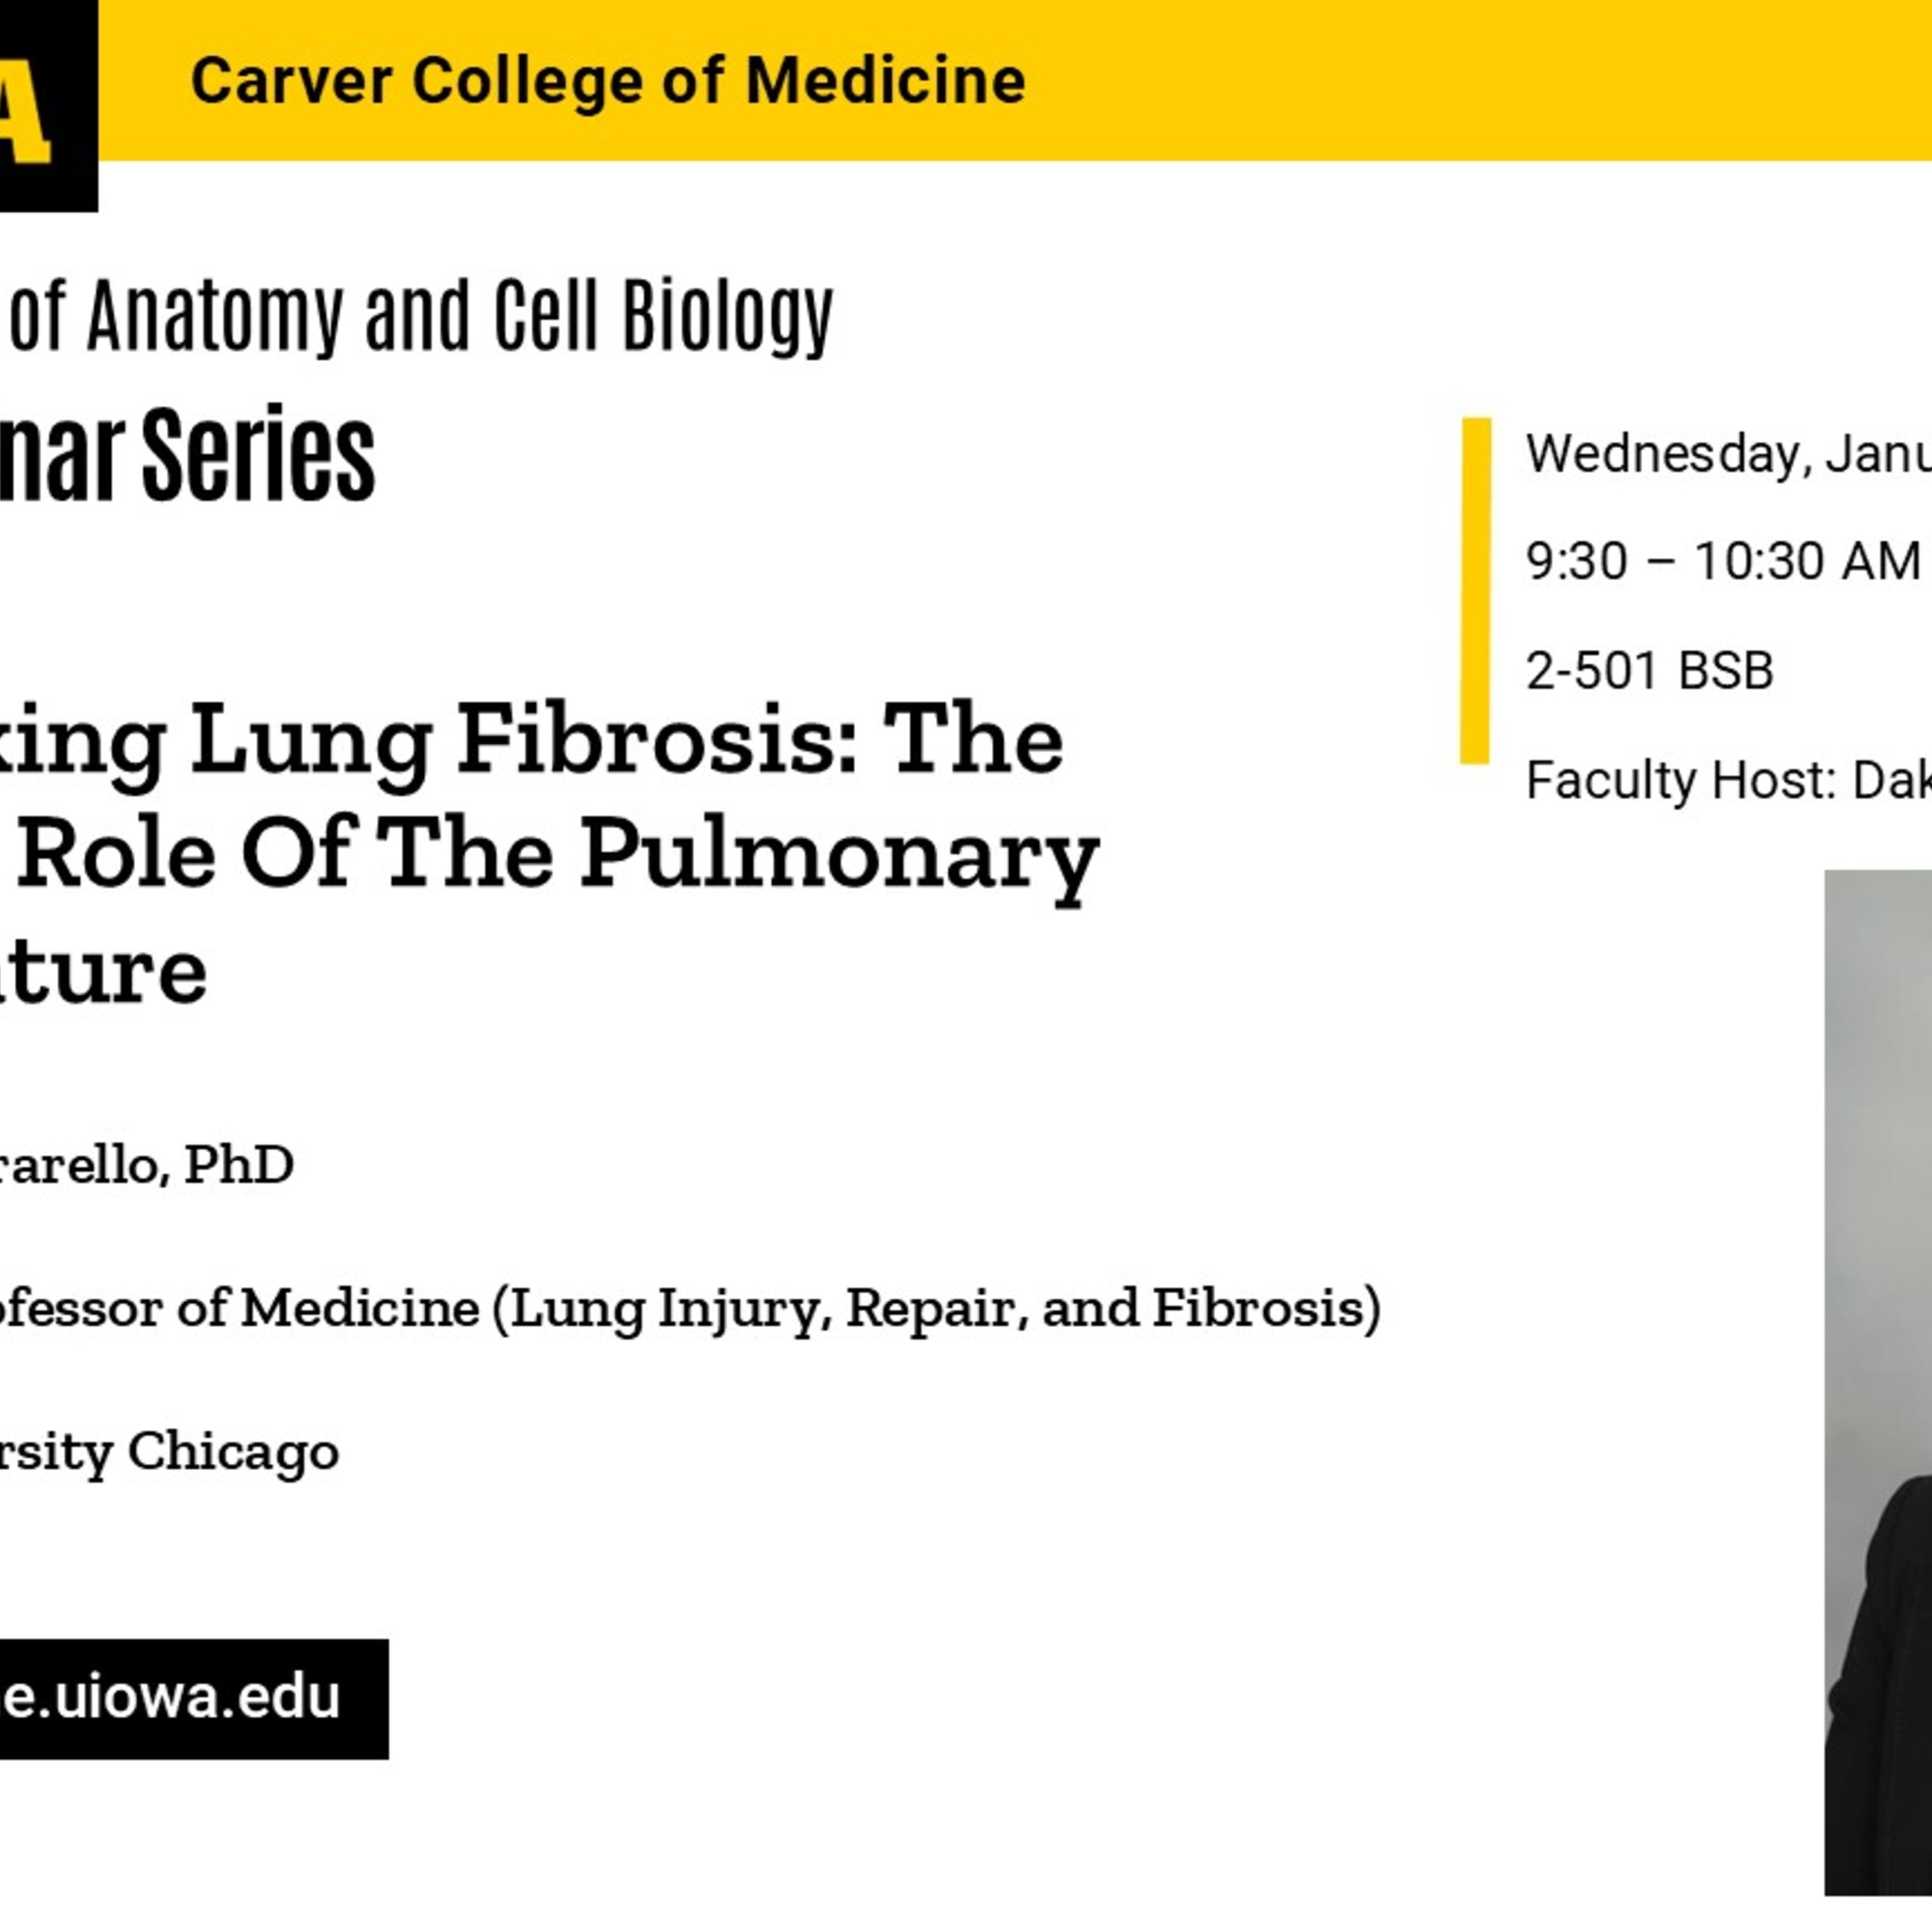Screen dimensions: 1932x1932
Task: Click the title fragment ending in 'ature'
Action: [x=105, y=971]
